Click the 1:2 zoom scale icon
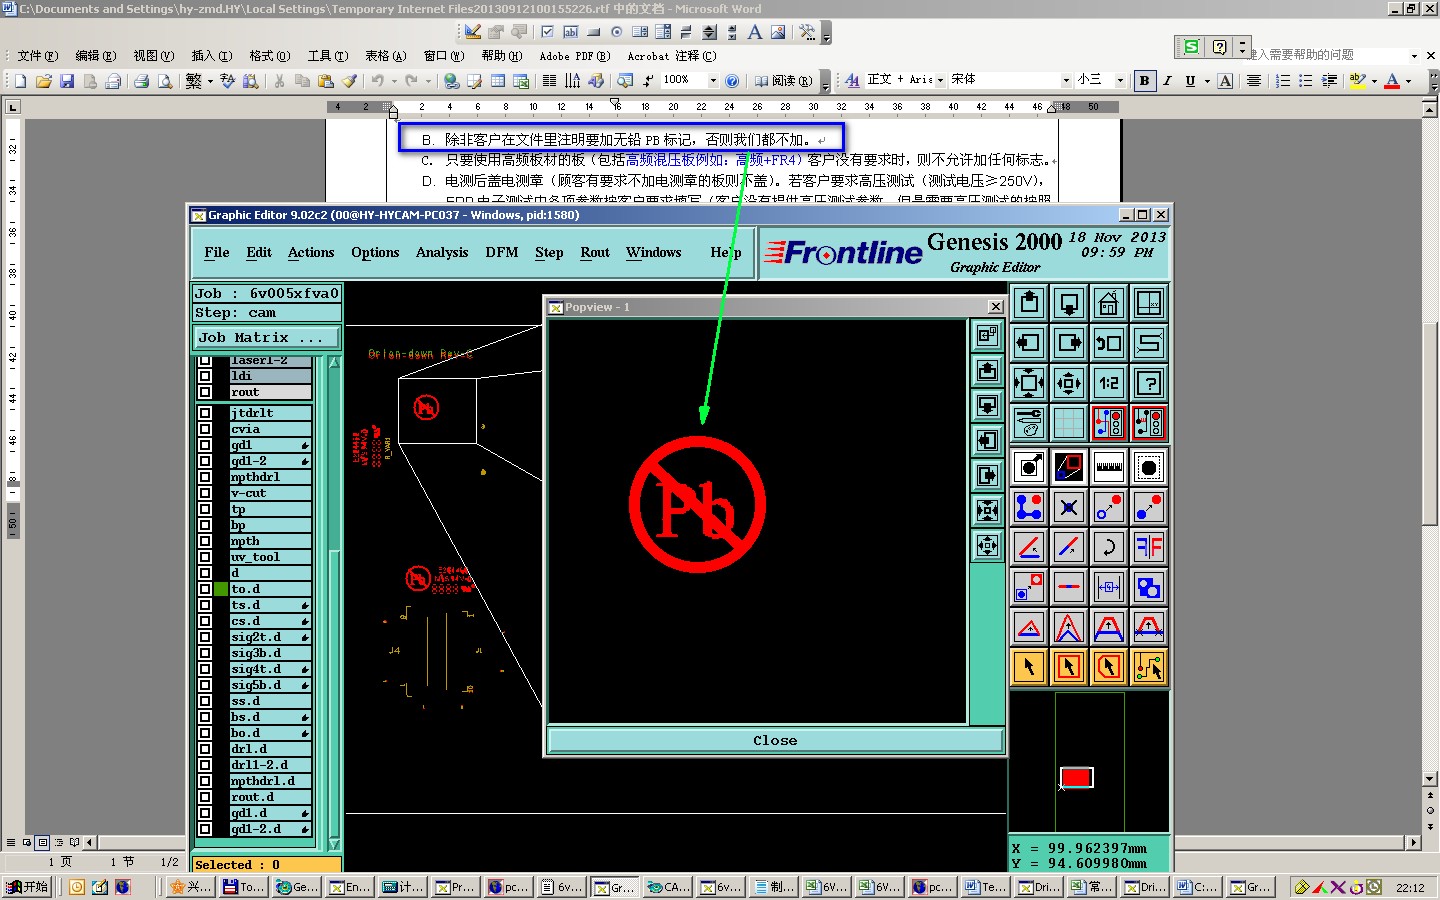Screen dimensions: 1440x900 click(1109, 383)
